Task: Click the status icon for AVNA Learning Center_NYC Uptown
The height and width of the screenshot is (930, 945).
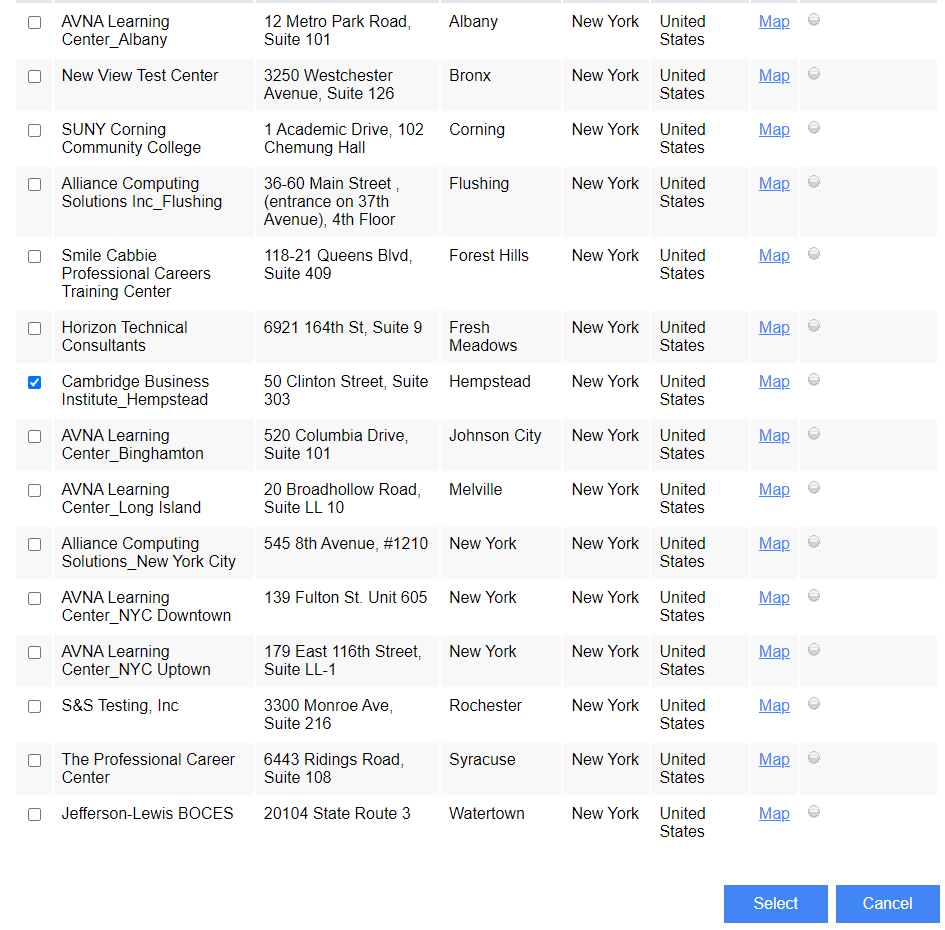Action: [x=814, y=648]
